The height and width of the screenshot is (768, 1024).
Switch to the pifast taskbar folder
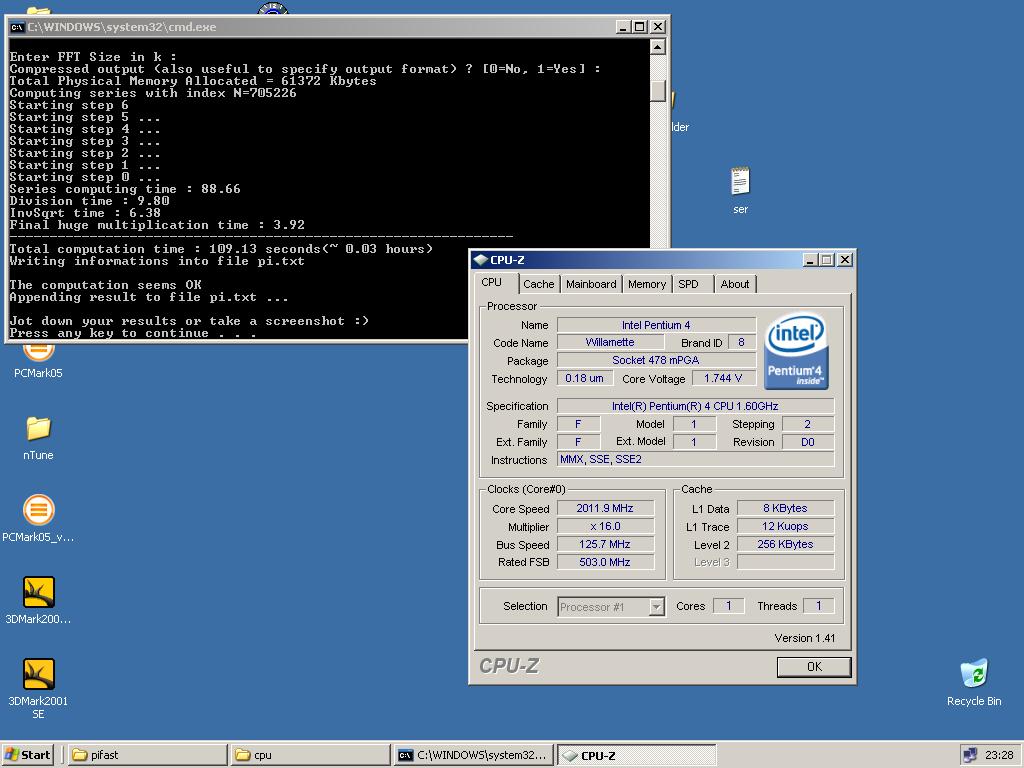[x=146, y=755]
